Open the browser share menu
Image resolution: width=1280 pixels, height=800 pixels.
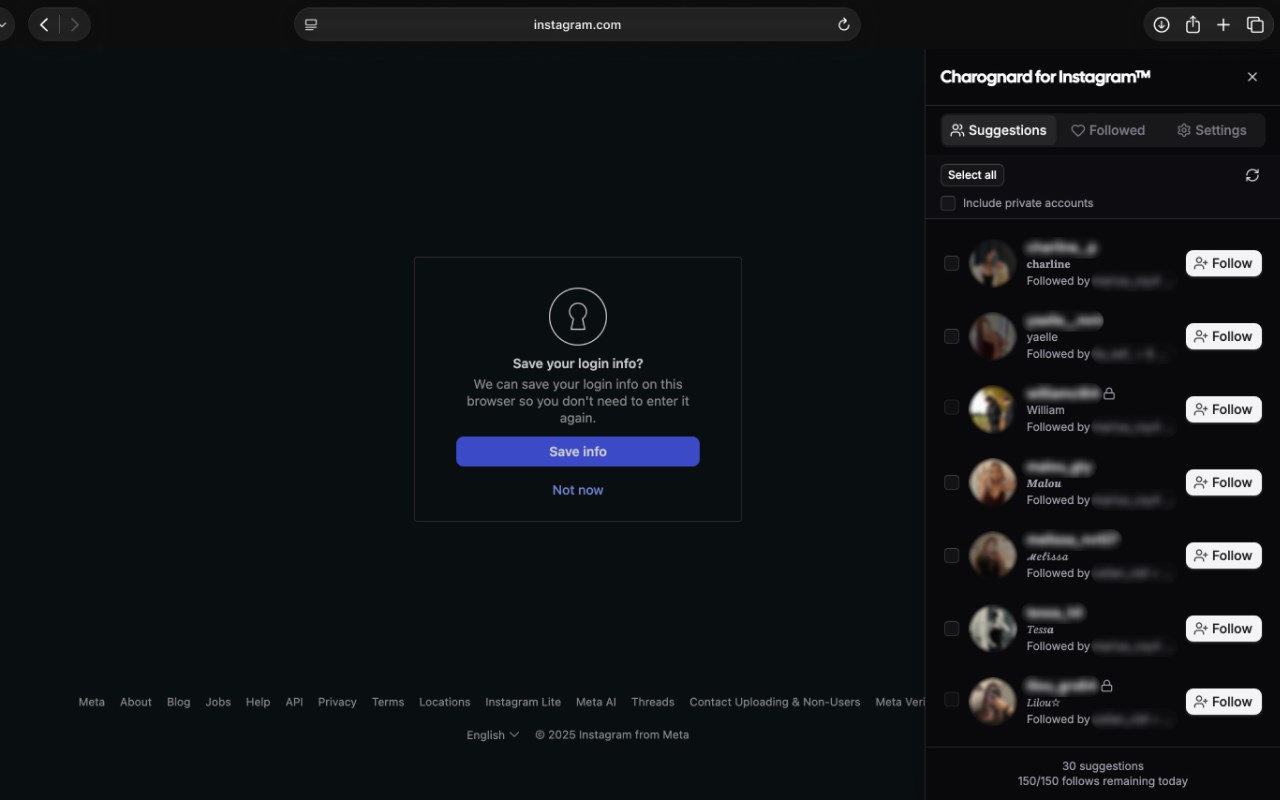pyautogui.click(x=1192, y=25)
